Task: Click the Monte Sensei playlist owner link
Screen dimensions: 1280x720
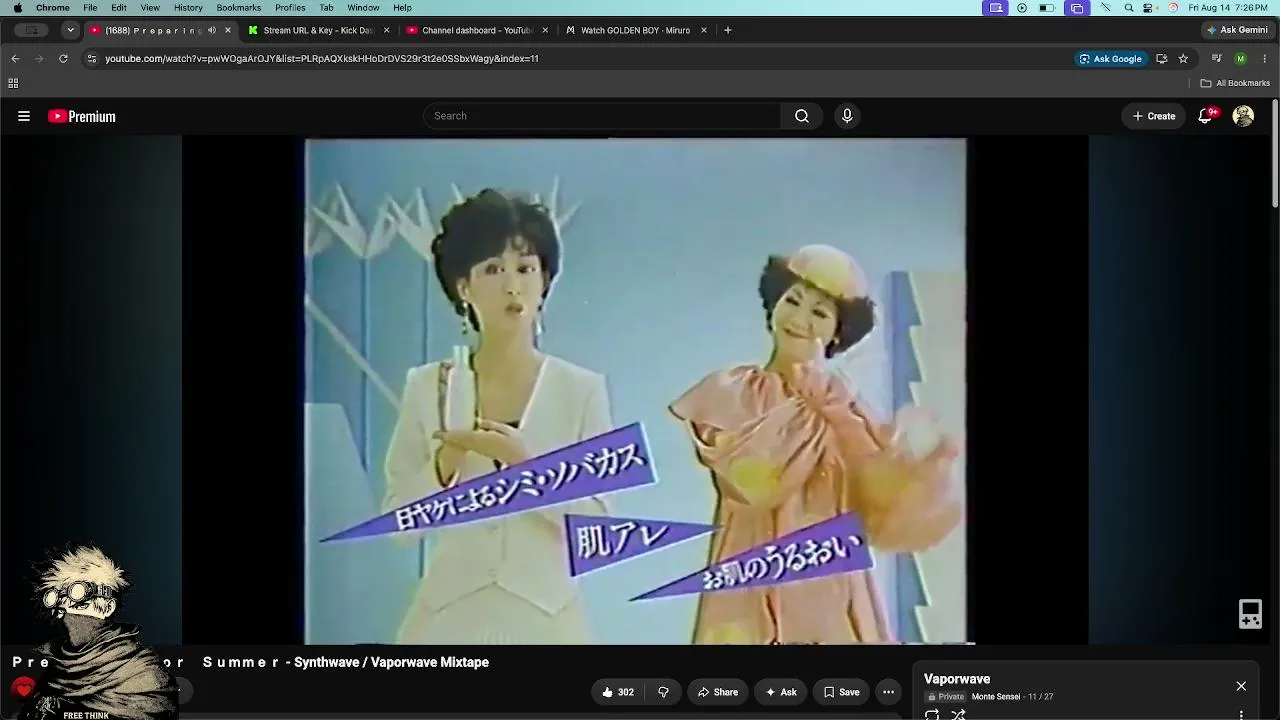Action: click(996, 697)
